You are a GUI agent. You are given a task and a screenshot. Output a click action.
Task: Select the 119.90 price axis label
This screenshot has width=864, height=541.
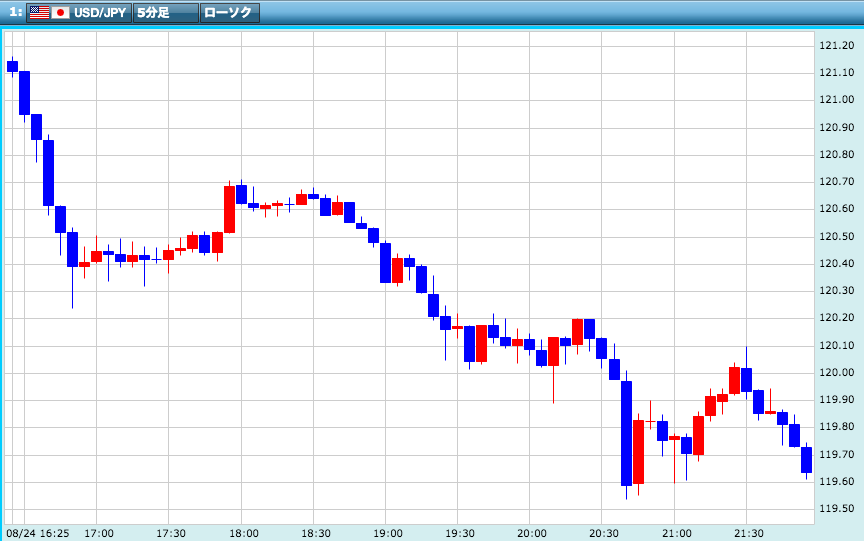point(836,400)
